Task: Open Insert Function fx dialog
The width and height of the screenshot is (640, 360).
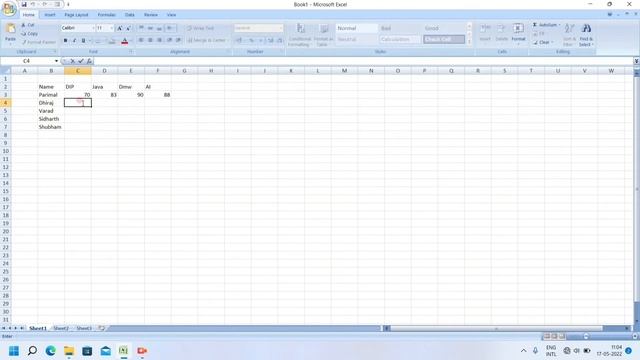Action: pos(89,61)
